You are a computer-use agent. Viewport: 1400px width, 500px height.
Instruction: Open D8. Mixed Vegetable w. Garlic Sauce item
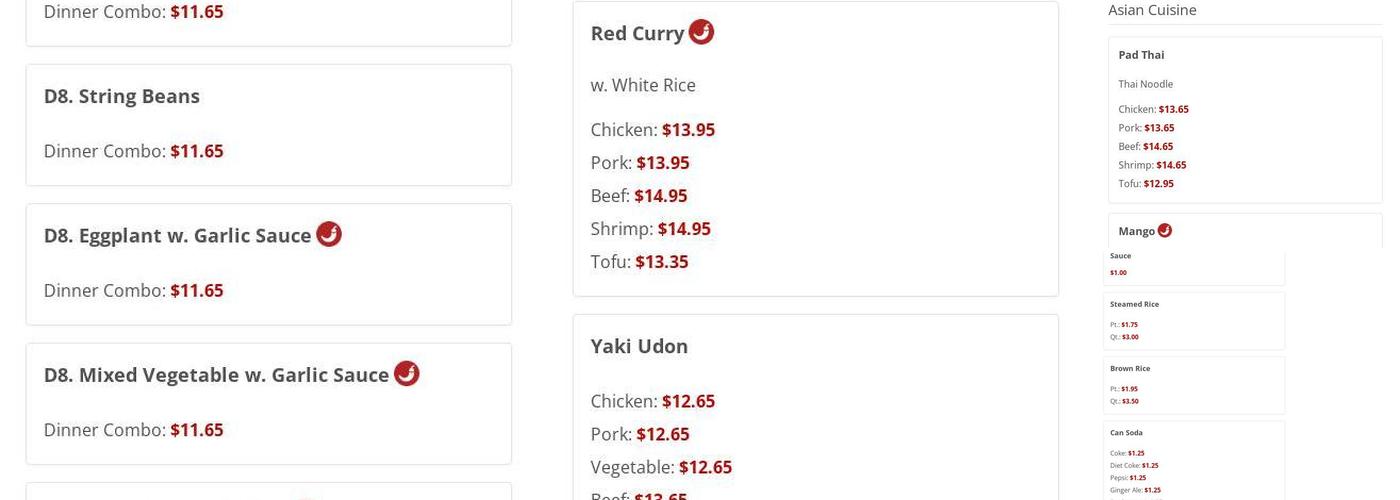(216, 375)
